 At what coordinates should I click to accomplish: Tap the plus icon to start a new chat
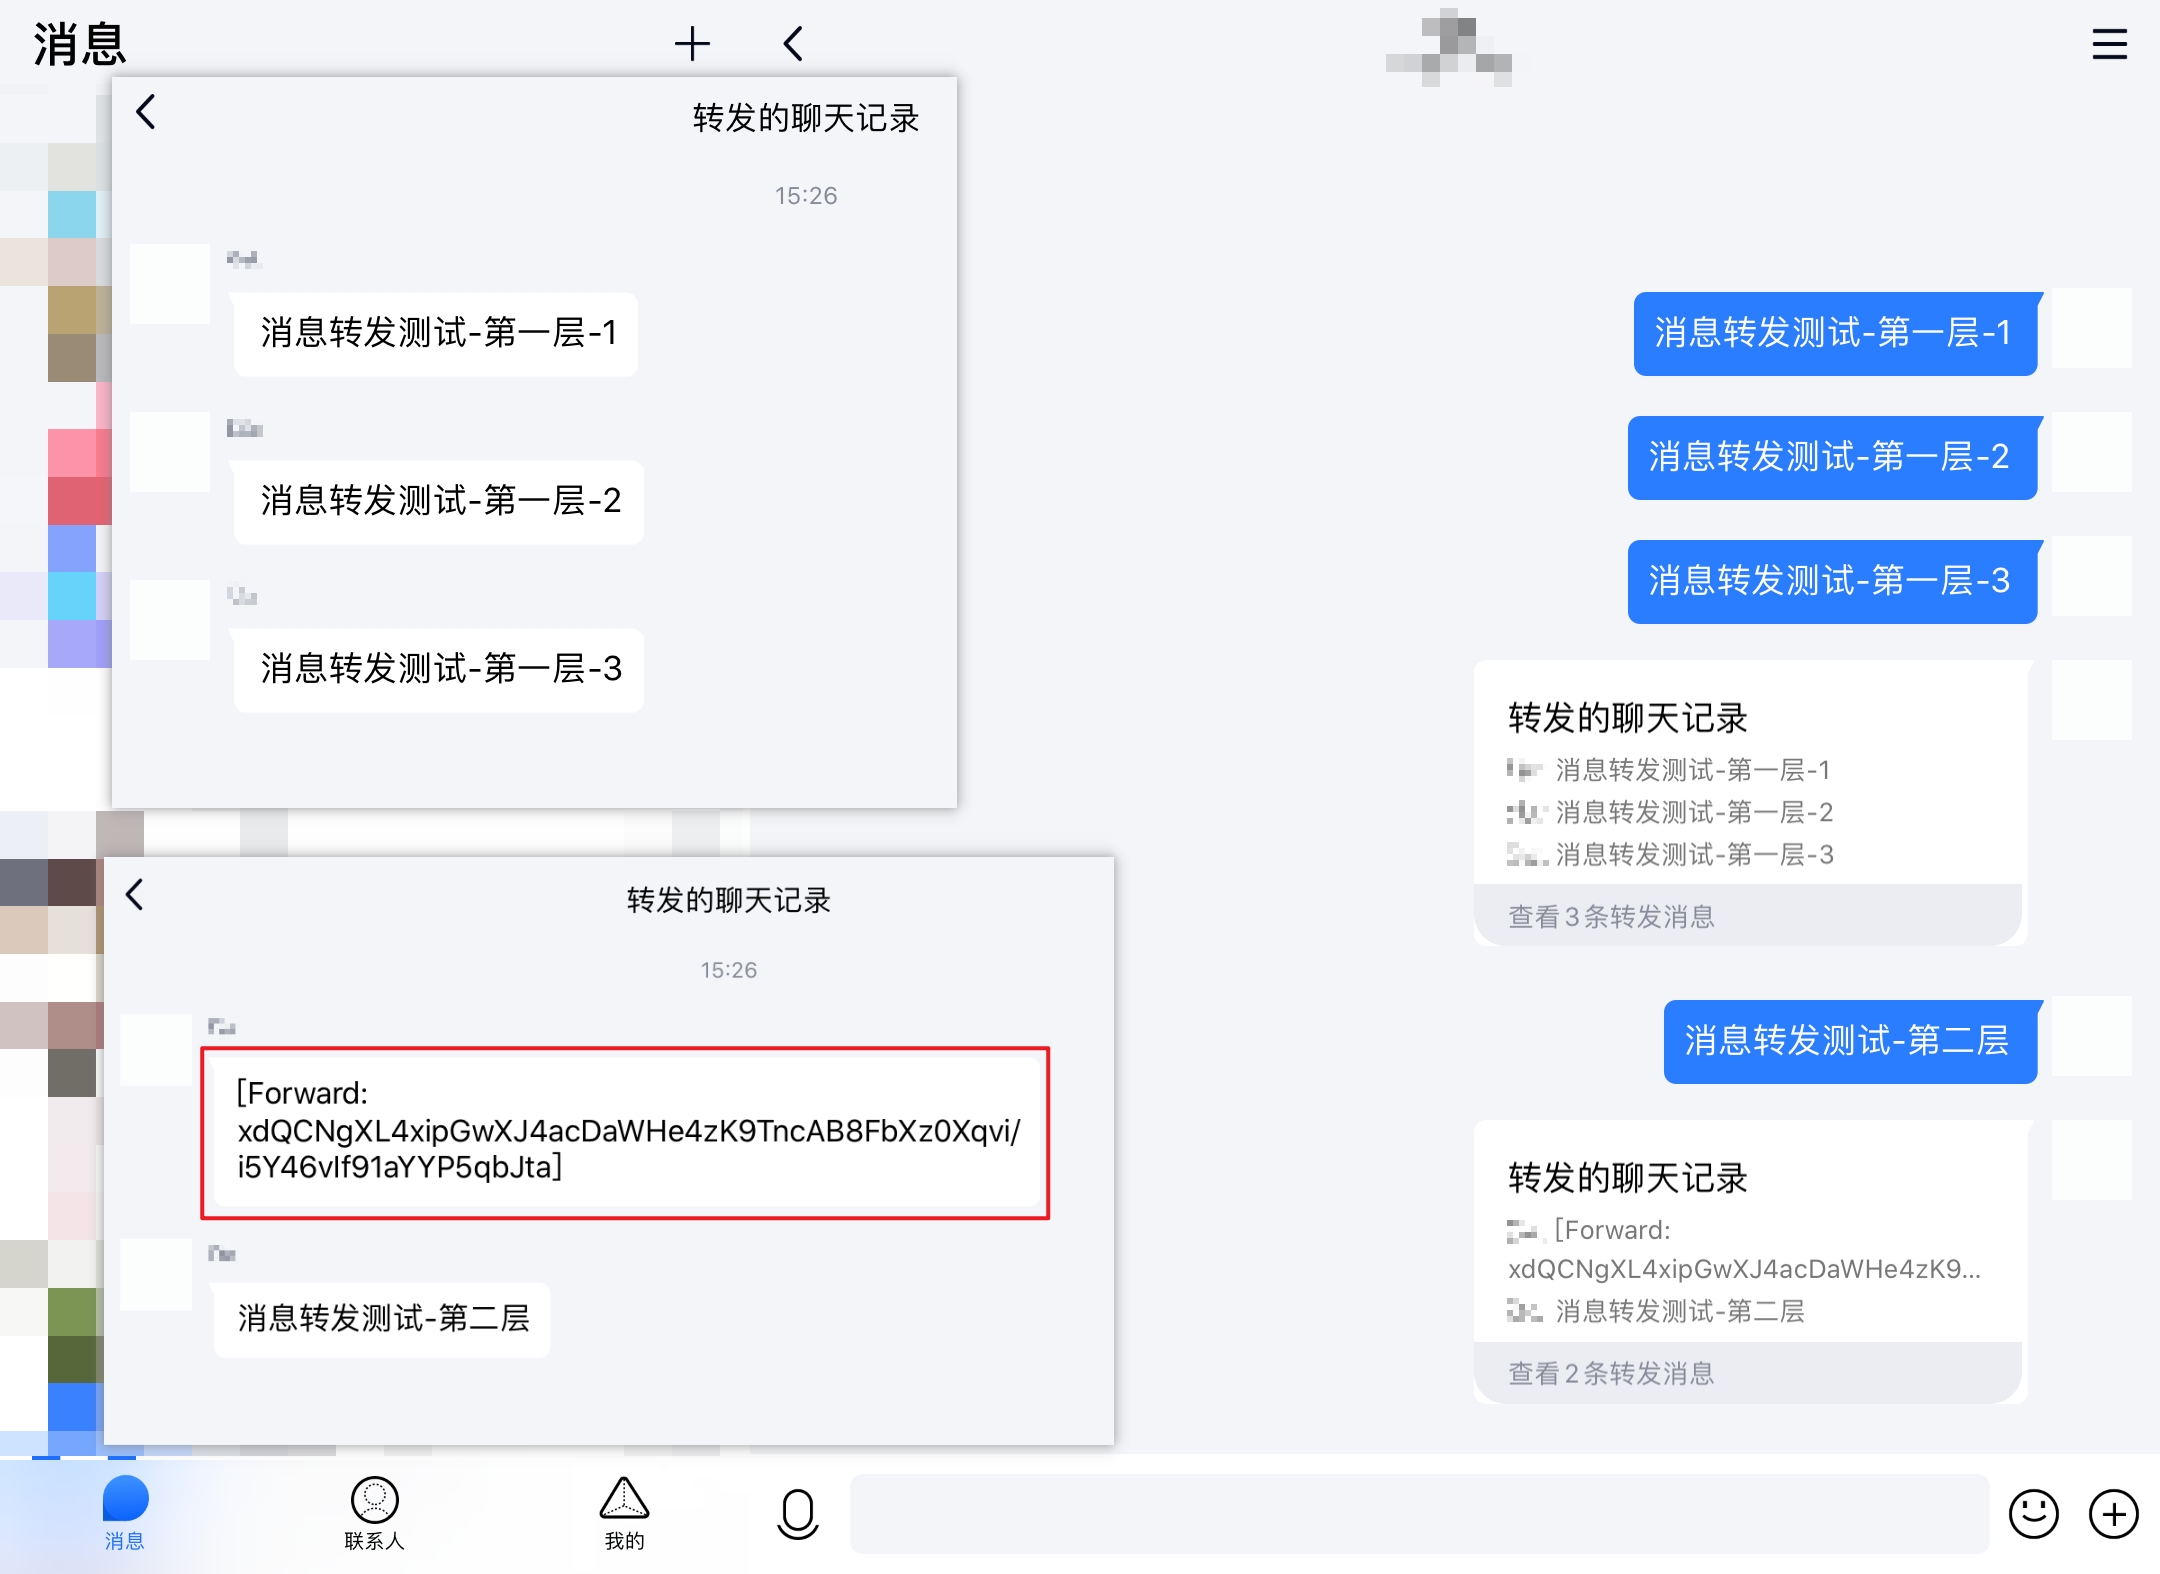[693, 43]
